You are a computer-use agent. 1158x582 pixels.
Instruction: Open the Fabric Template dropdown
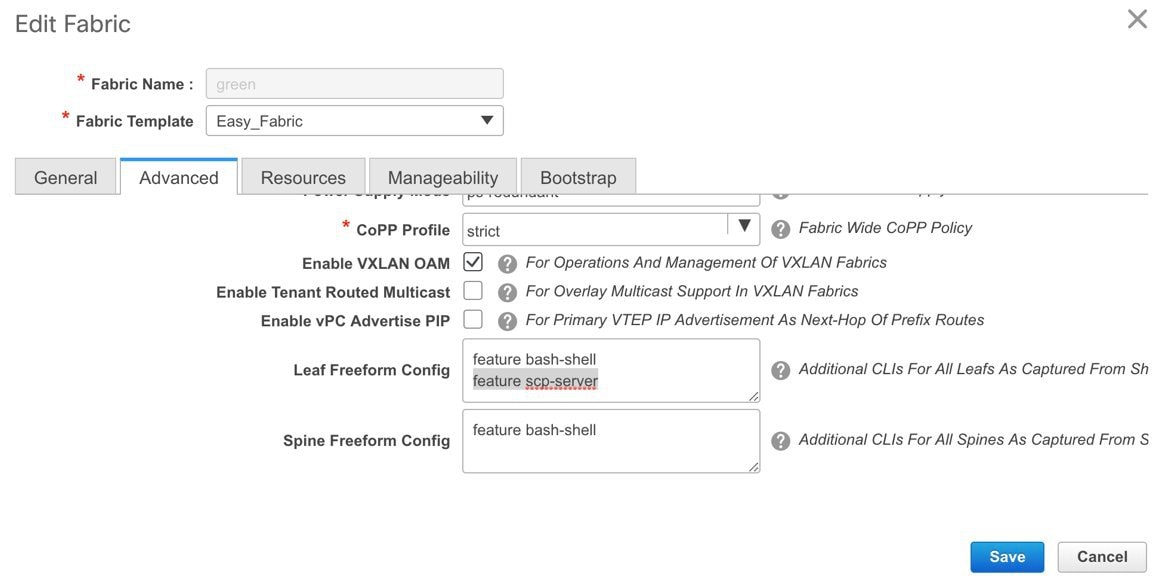(354, 120)
